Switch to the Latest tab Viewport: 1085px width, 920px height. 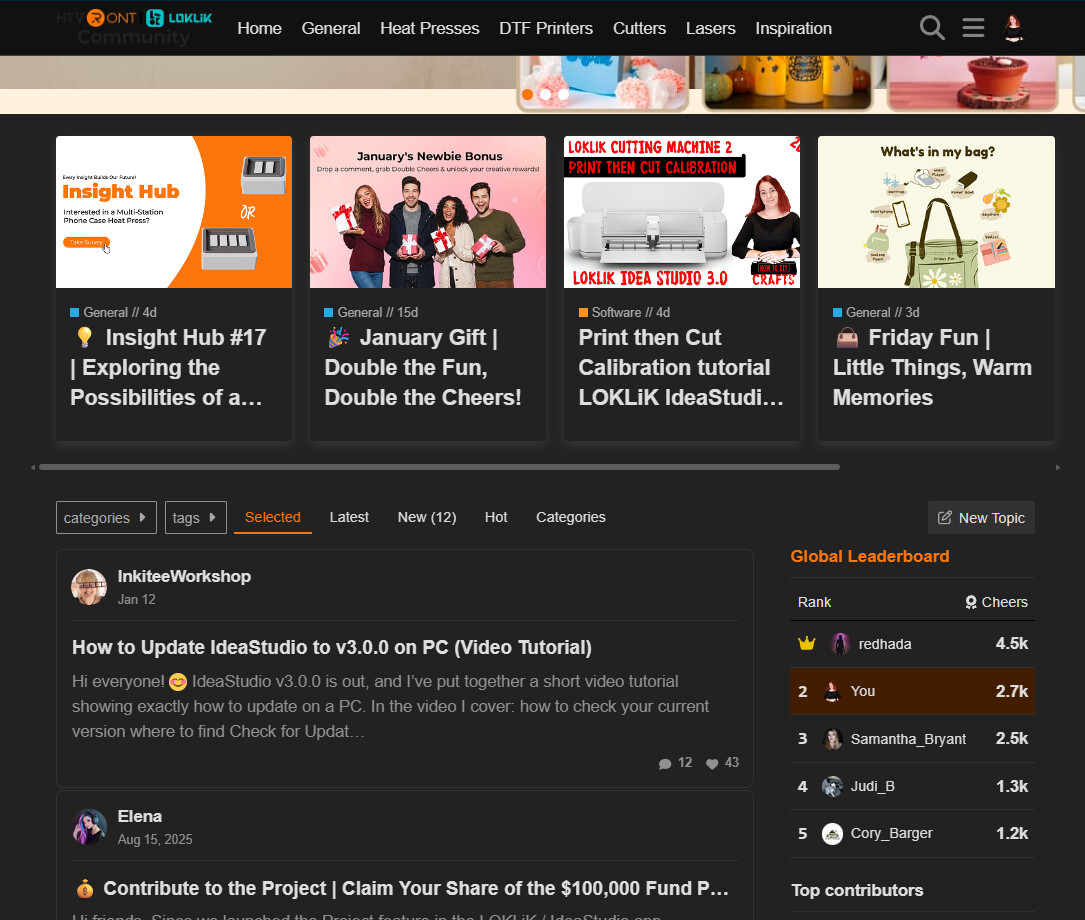(x=349, y=517)
